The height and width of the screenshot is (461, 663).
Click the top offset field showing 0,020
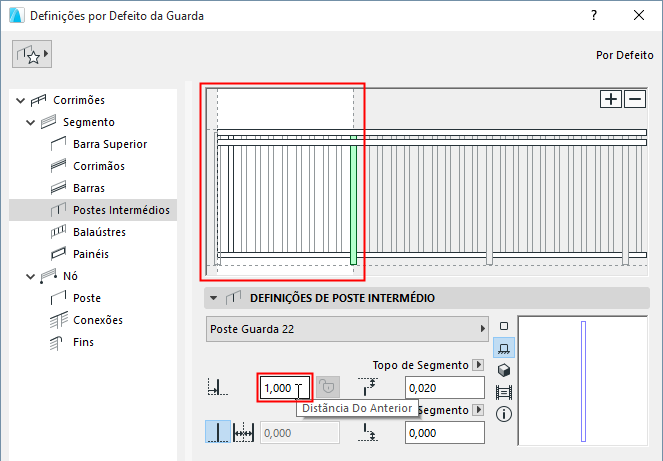coord(445,388)
